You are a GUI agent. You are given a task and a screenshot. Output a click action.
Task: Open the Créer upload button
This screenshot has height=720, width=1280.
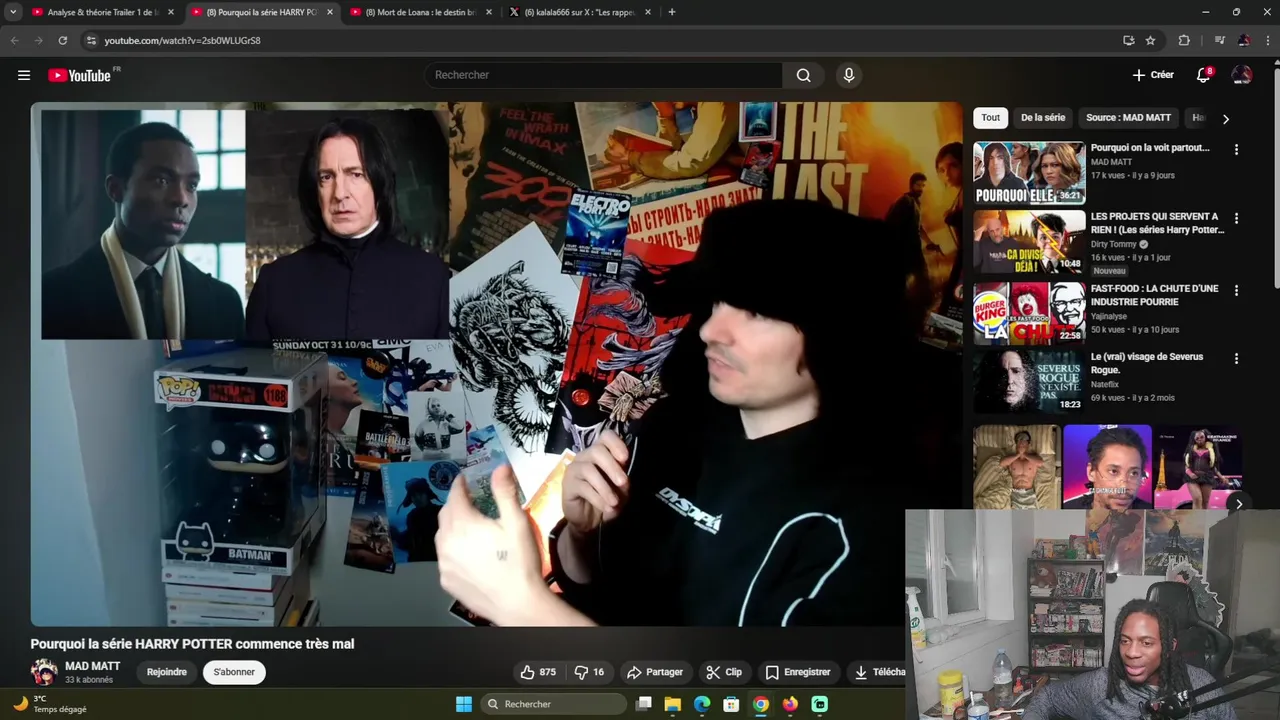pyautogui.click(x=1153, y=75)
